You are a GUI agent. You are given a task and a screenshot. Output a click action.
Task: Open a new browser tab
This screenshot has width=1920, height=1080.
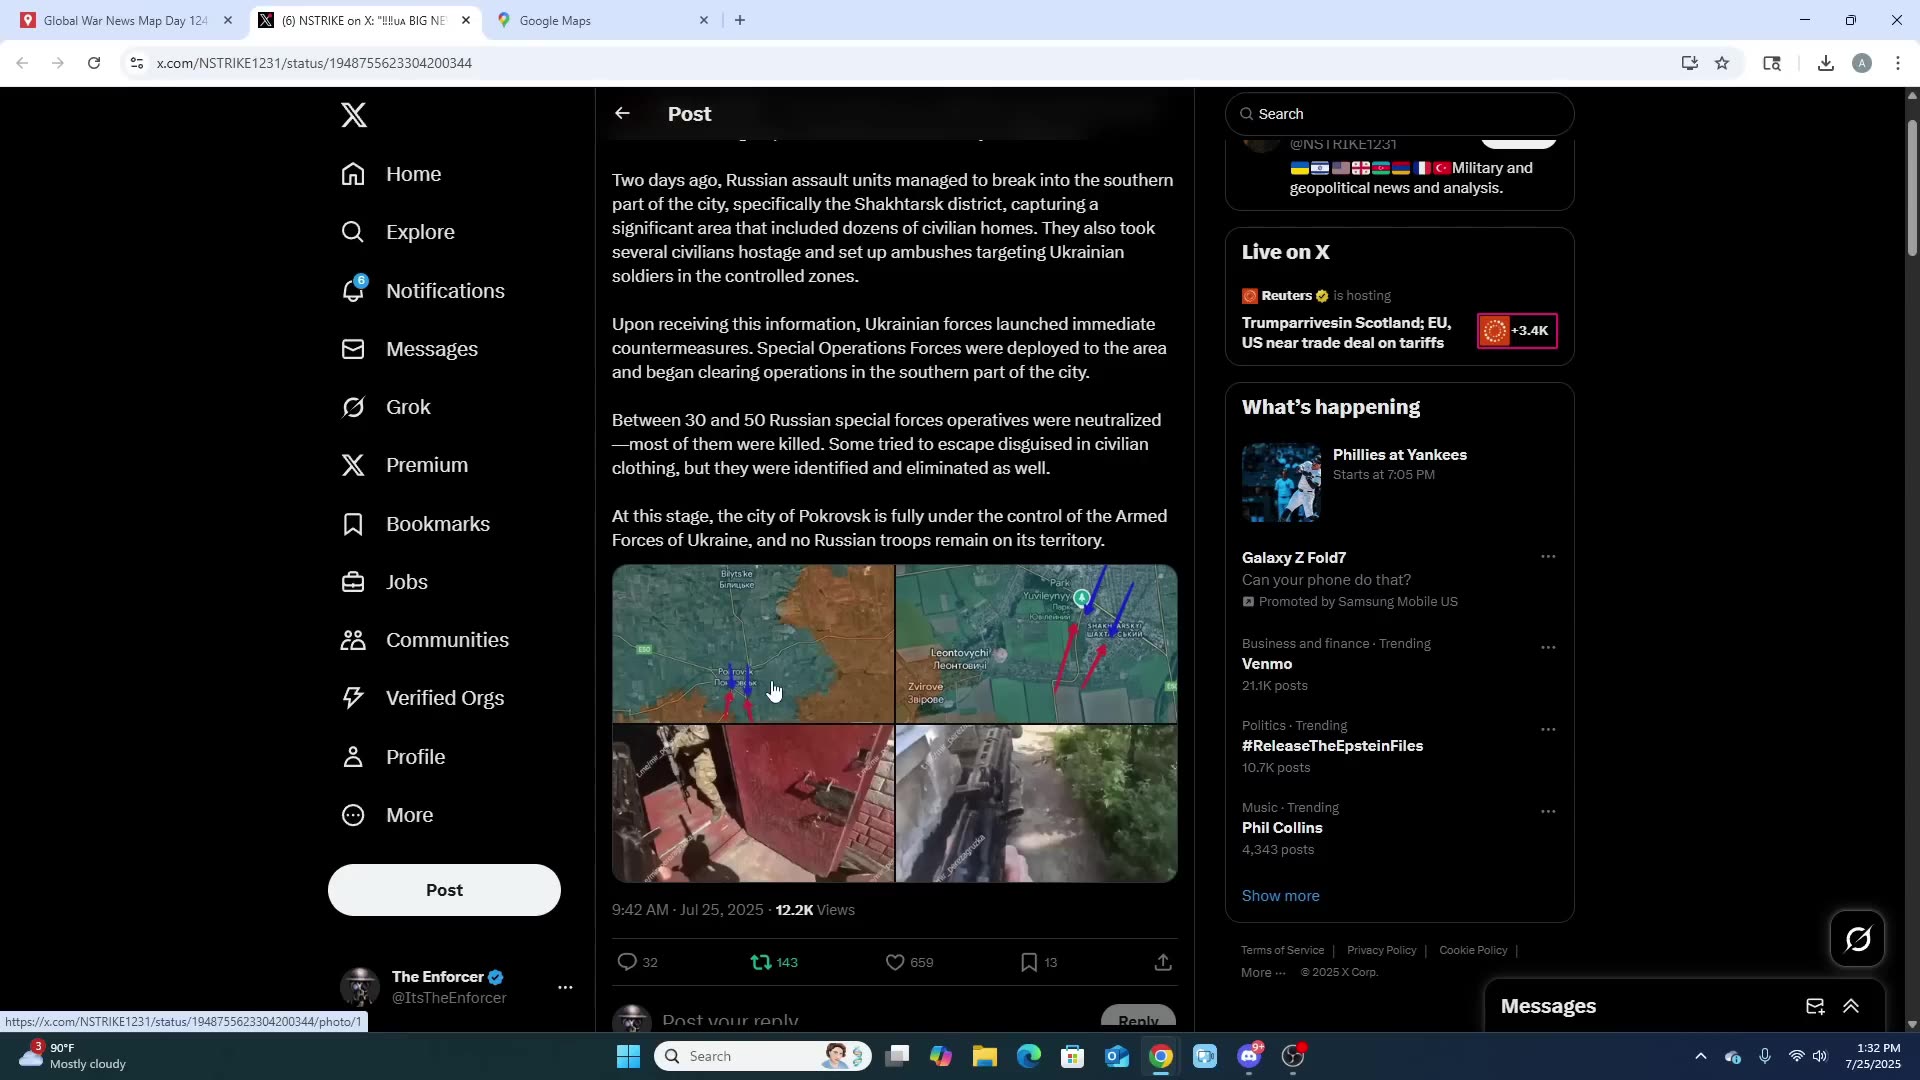point(740,20)
